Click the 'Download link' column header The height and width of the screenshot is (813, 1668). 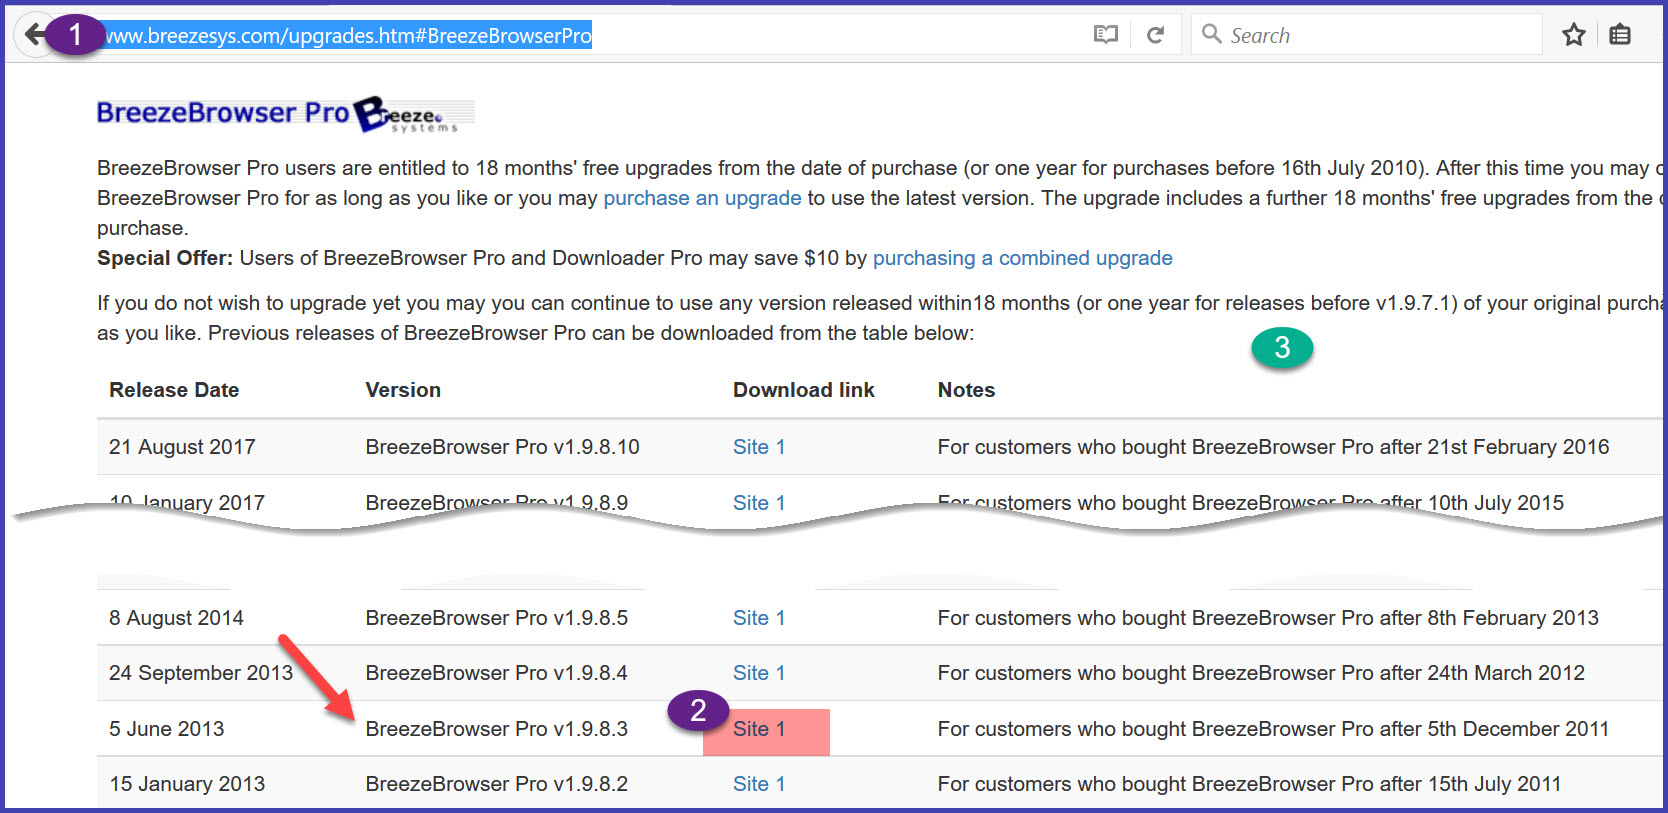tap(803, 390)
